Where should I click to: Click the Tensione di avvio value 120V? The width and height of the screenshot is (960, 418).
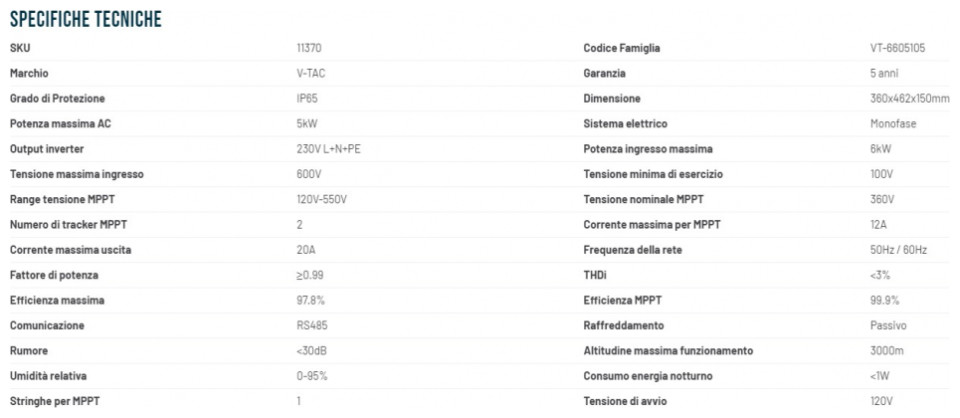tap(882, 401)
